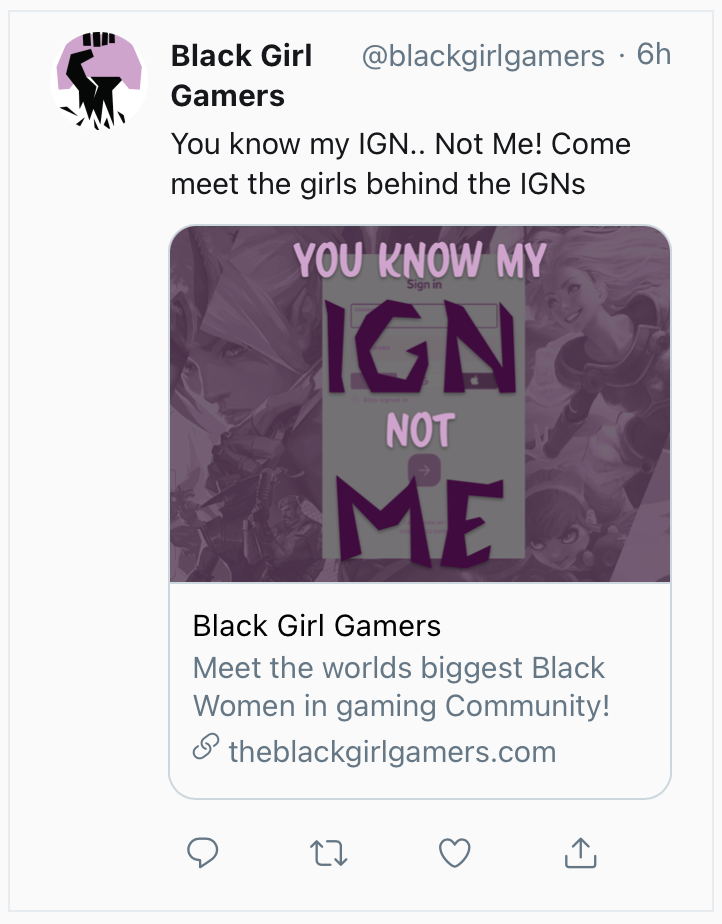Viewport: 722px width, 924px height.
Task: Click the faded Sign in heading in image
Action: pos(424,285)
